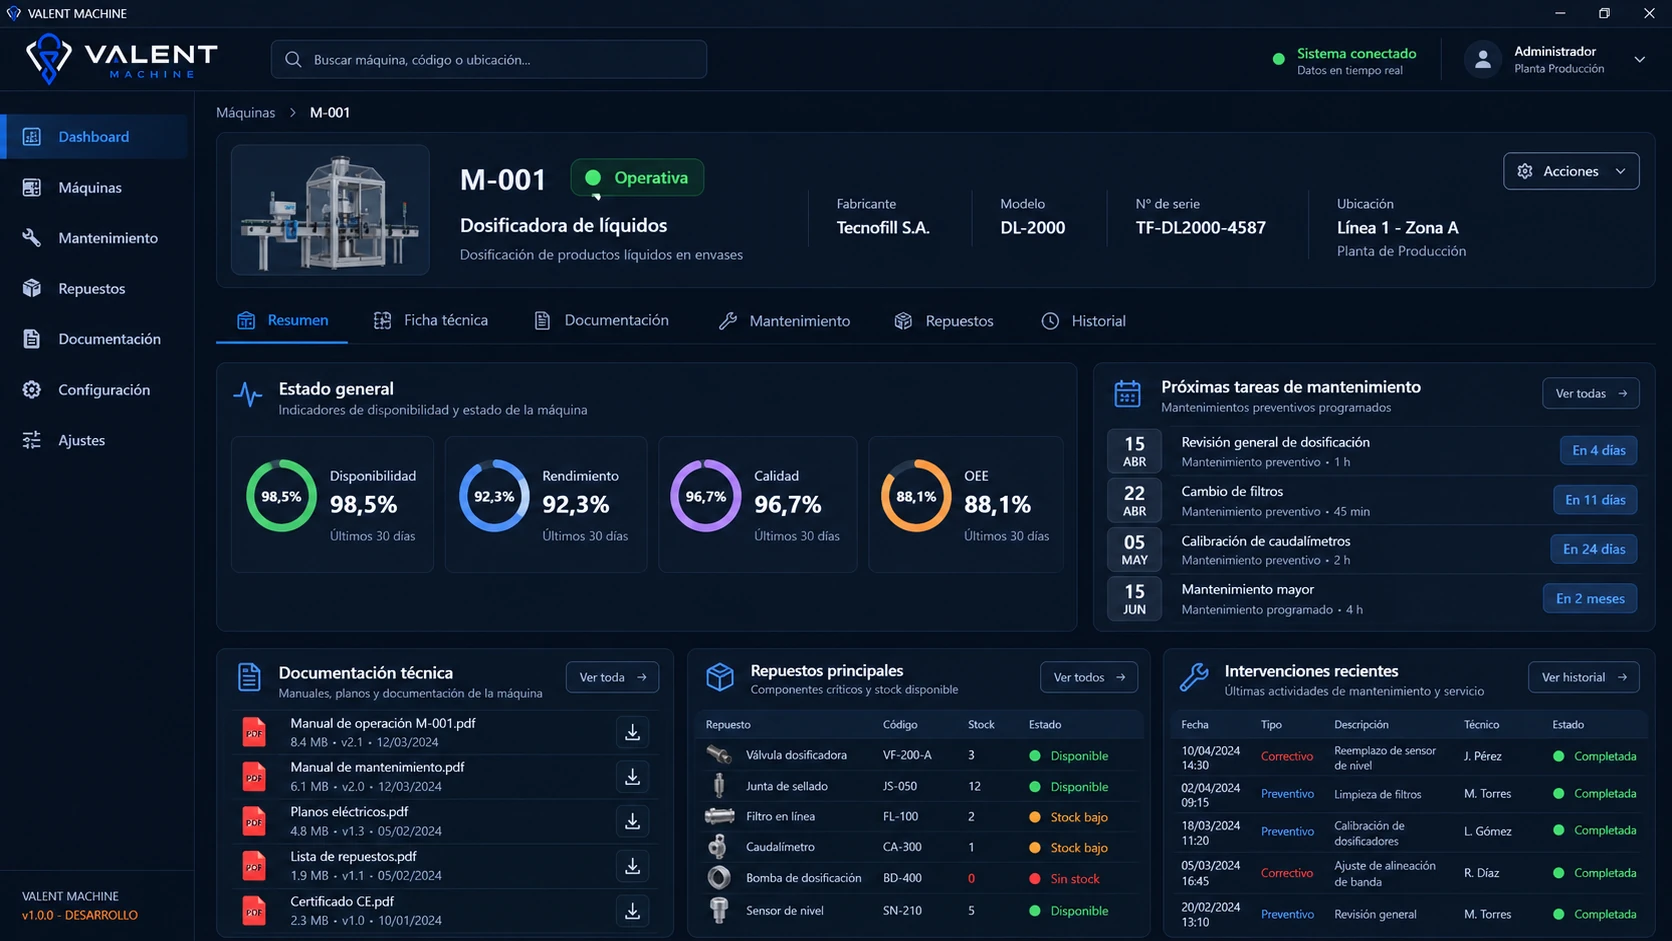Open the Documentación tab
This screenshot has width=1672, height=941.
(x=601, y=320)
